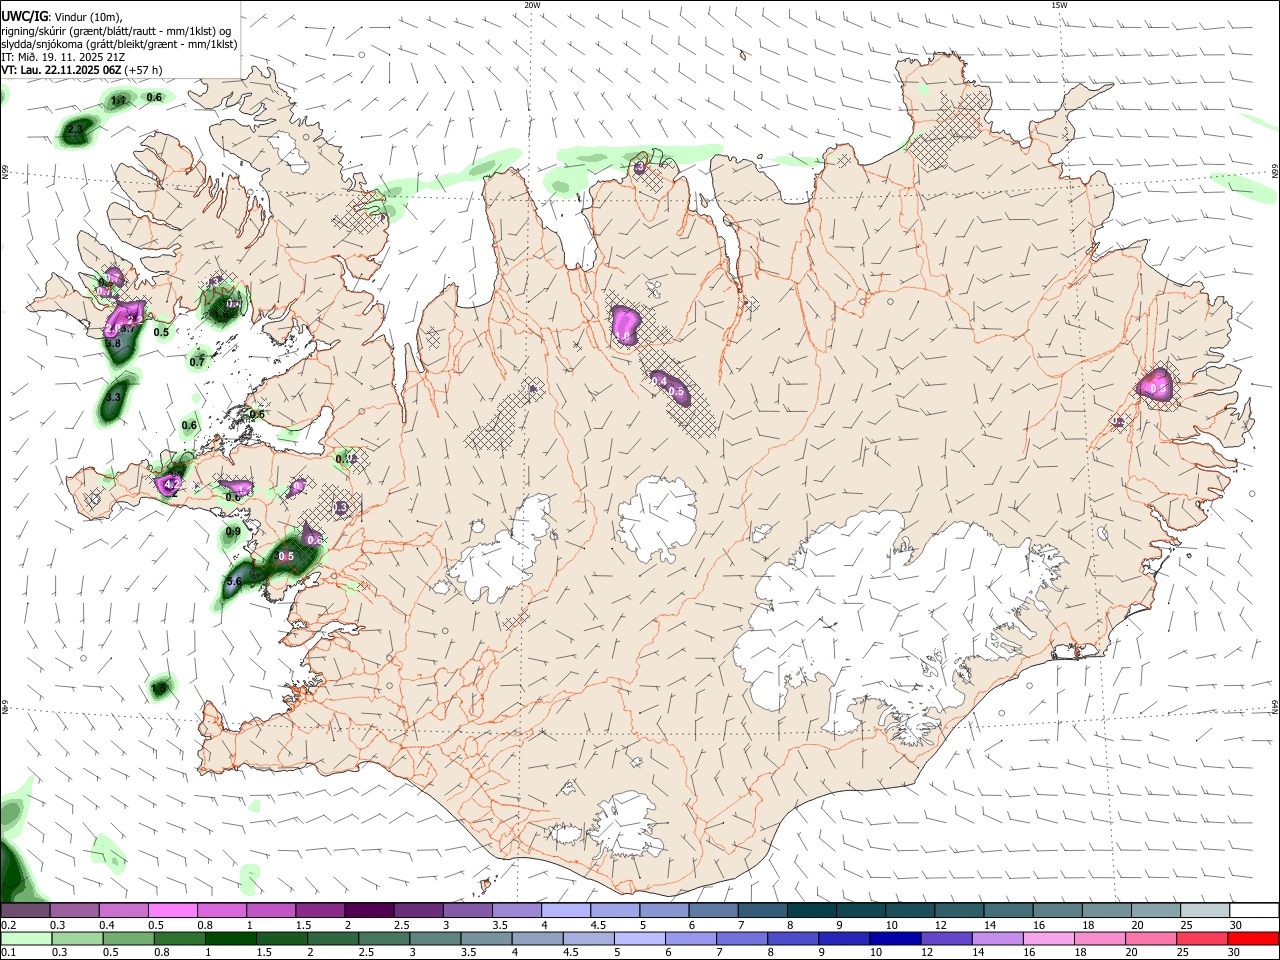
Task: Click the lower-legend swatch labeled 3.5
Action: pyautogui.click(x=486, y=938)
